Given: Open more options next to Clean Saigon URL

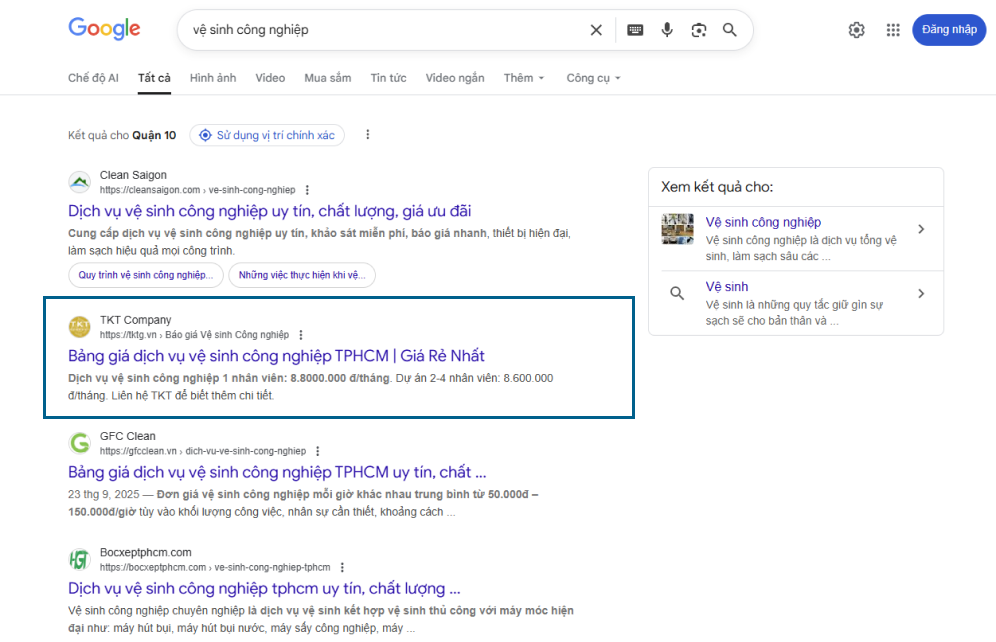Looking at the screenshot, I should click(307, 190).
